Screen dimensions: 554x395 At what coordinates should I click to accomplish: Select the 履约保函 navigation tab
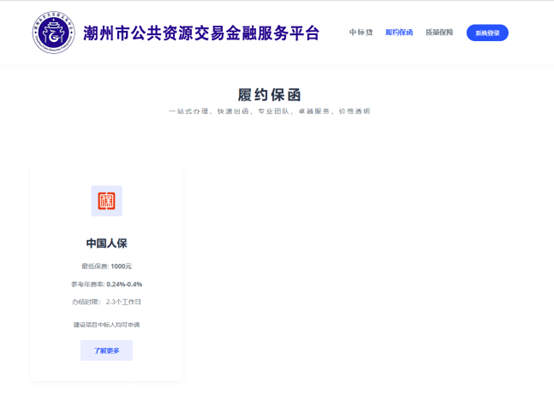[x=399, y=33]
